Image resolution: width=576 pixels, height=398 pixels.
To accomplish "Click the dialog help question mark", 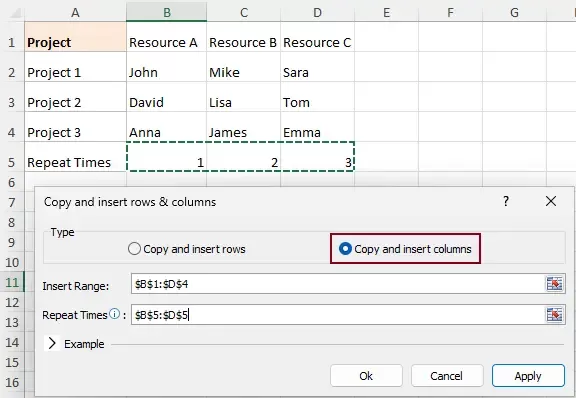I will pos(506,201).
